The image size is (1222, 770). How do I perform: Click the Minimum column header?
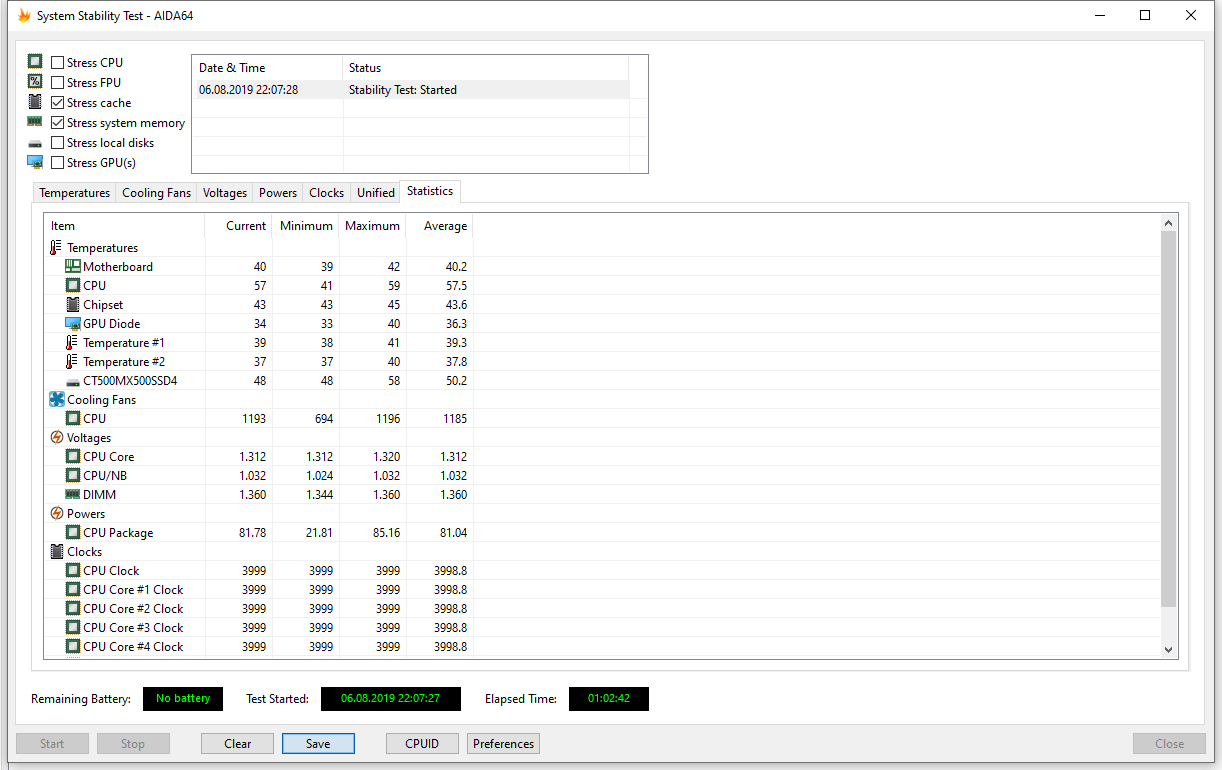305,226
